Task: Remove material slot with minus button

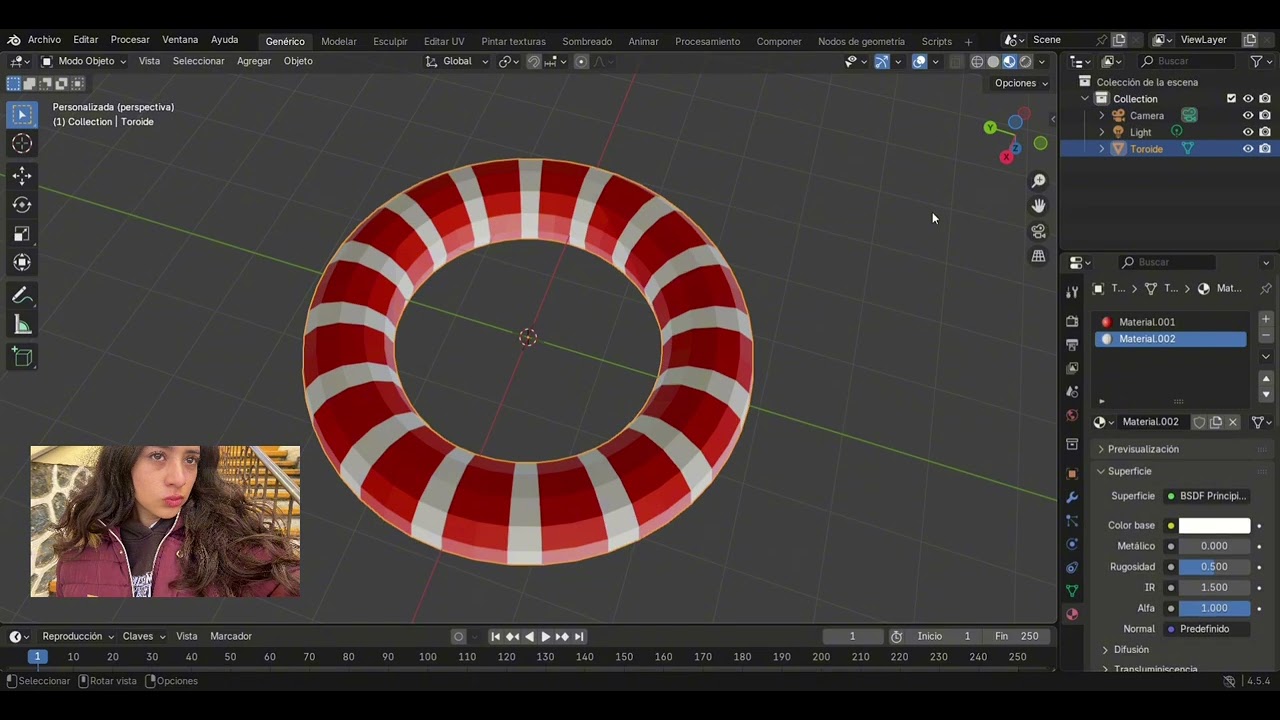Action: (1266, 334)
